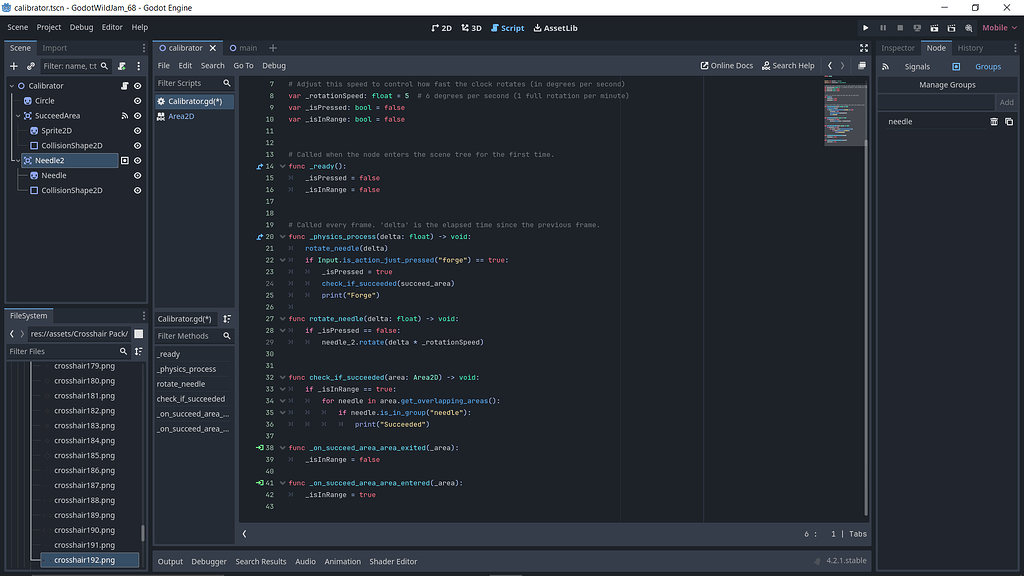This screenshot has width=1024, height=576.
Task: Open the Debug menu in the top bar
Action: point(81,28)
